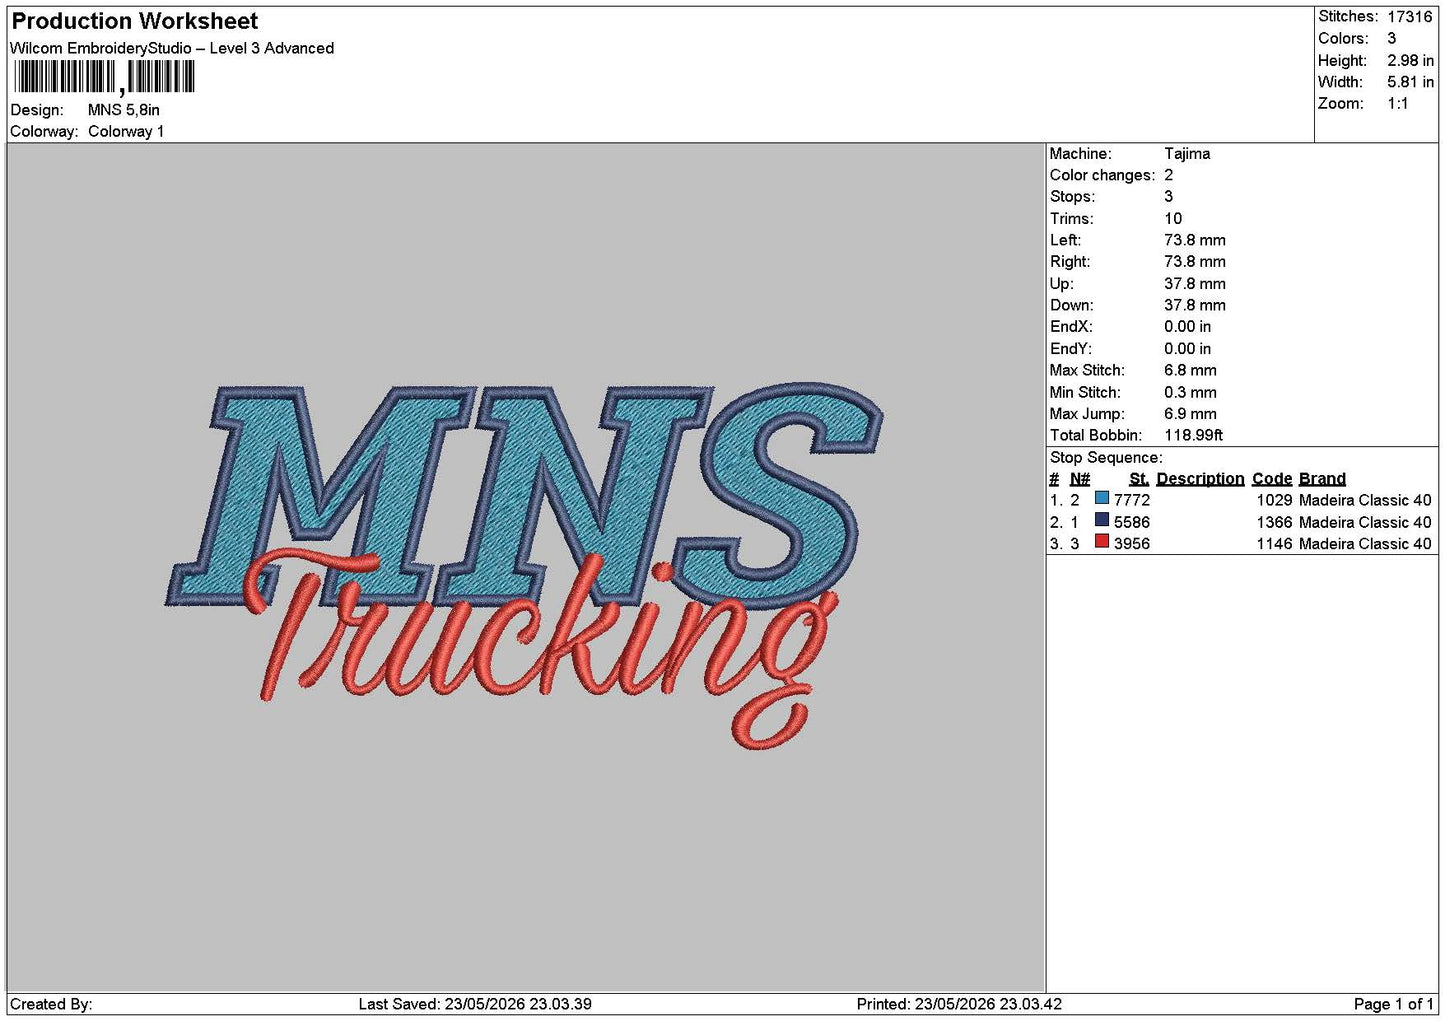
Task: Click the stitch count '3956' in stop sequence
Action: point(1132,544)
